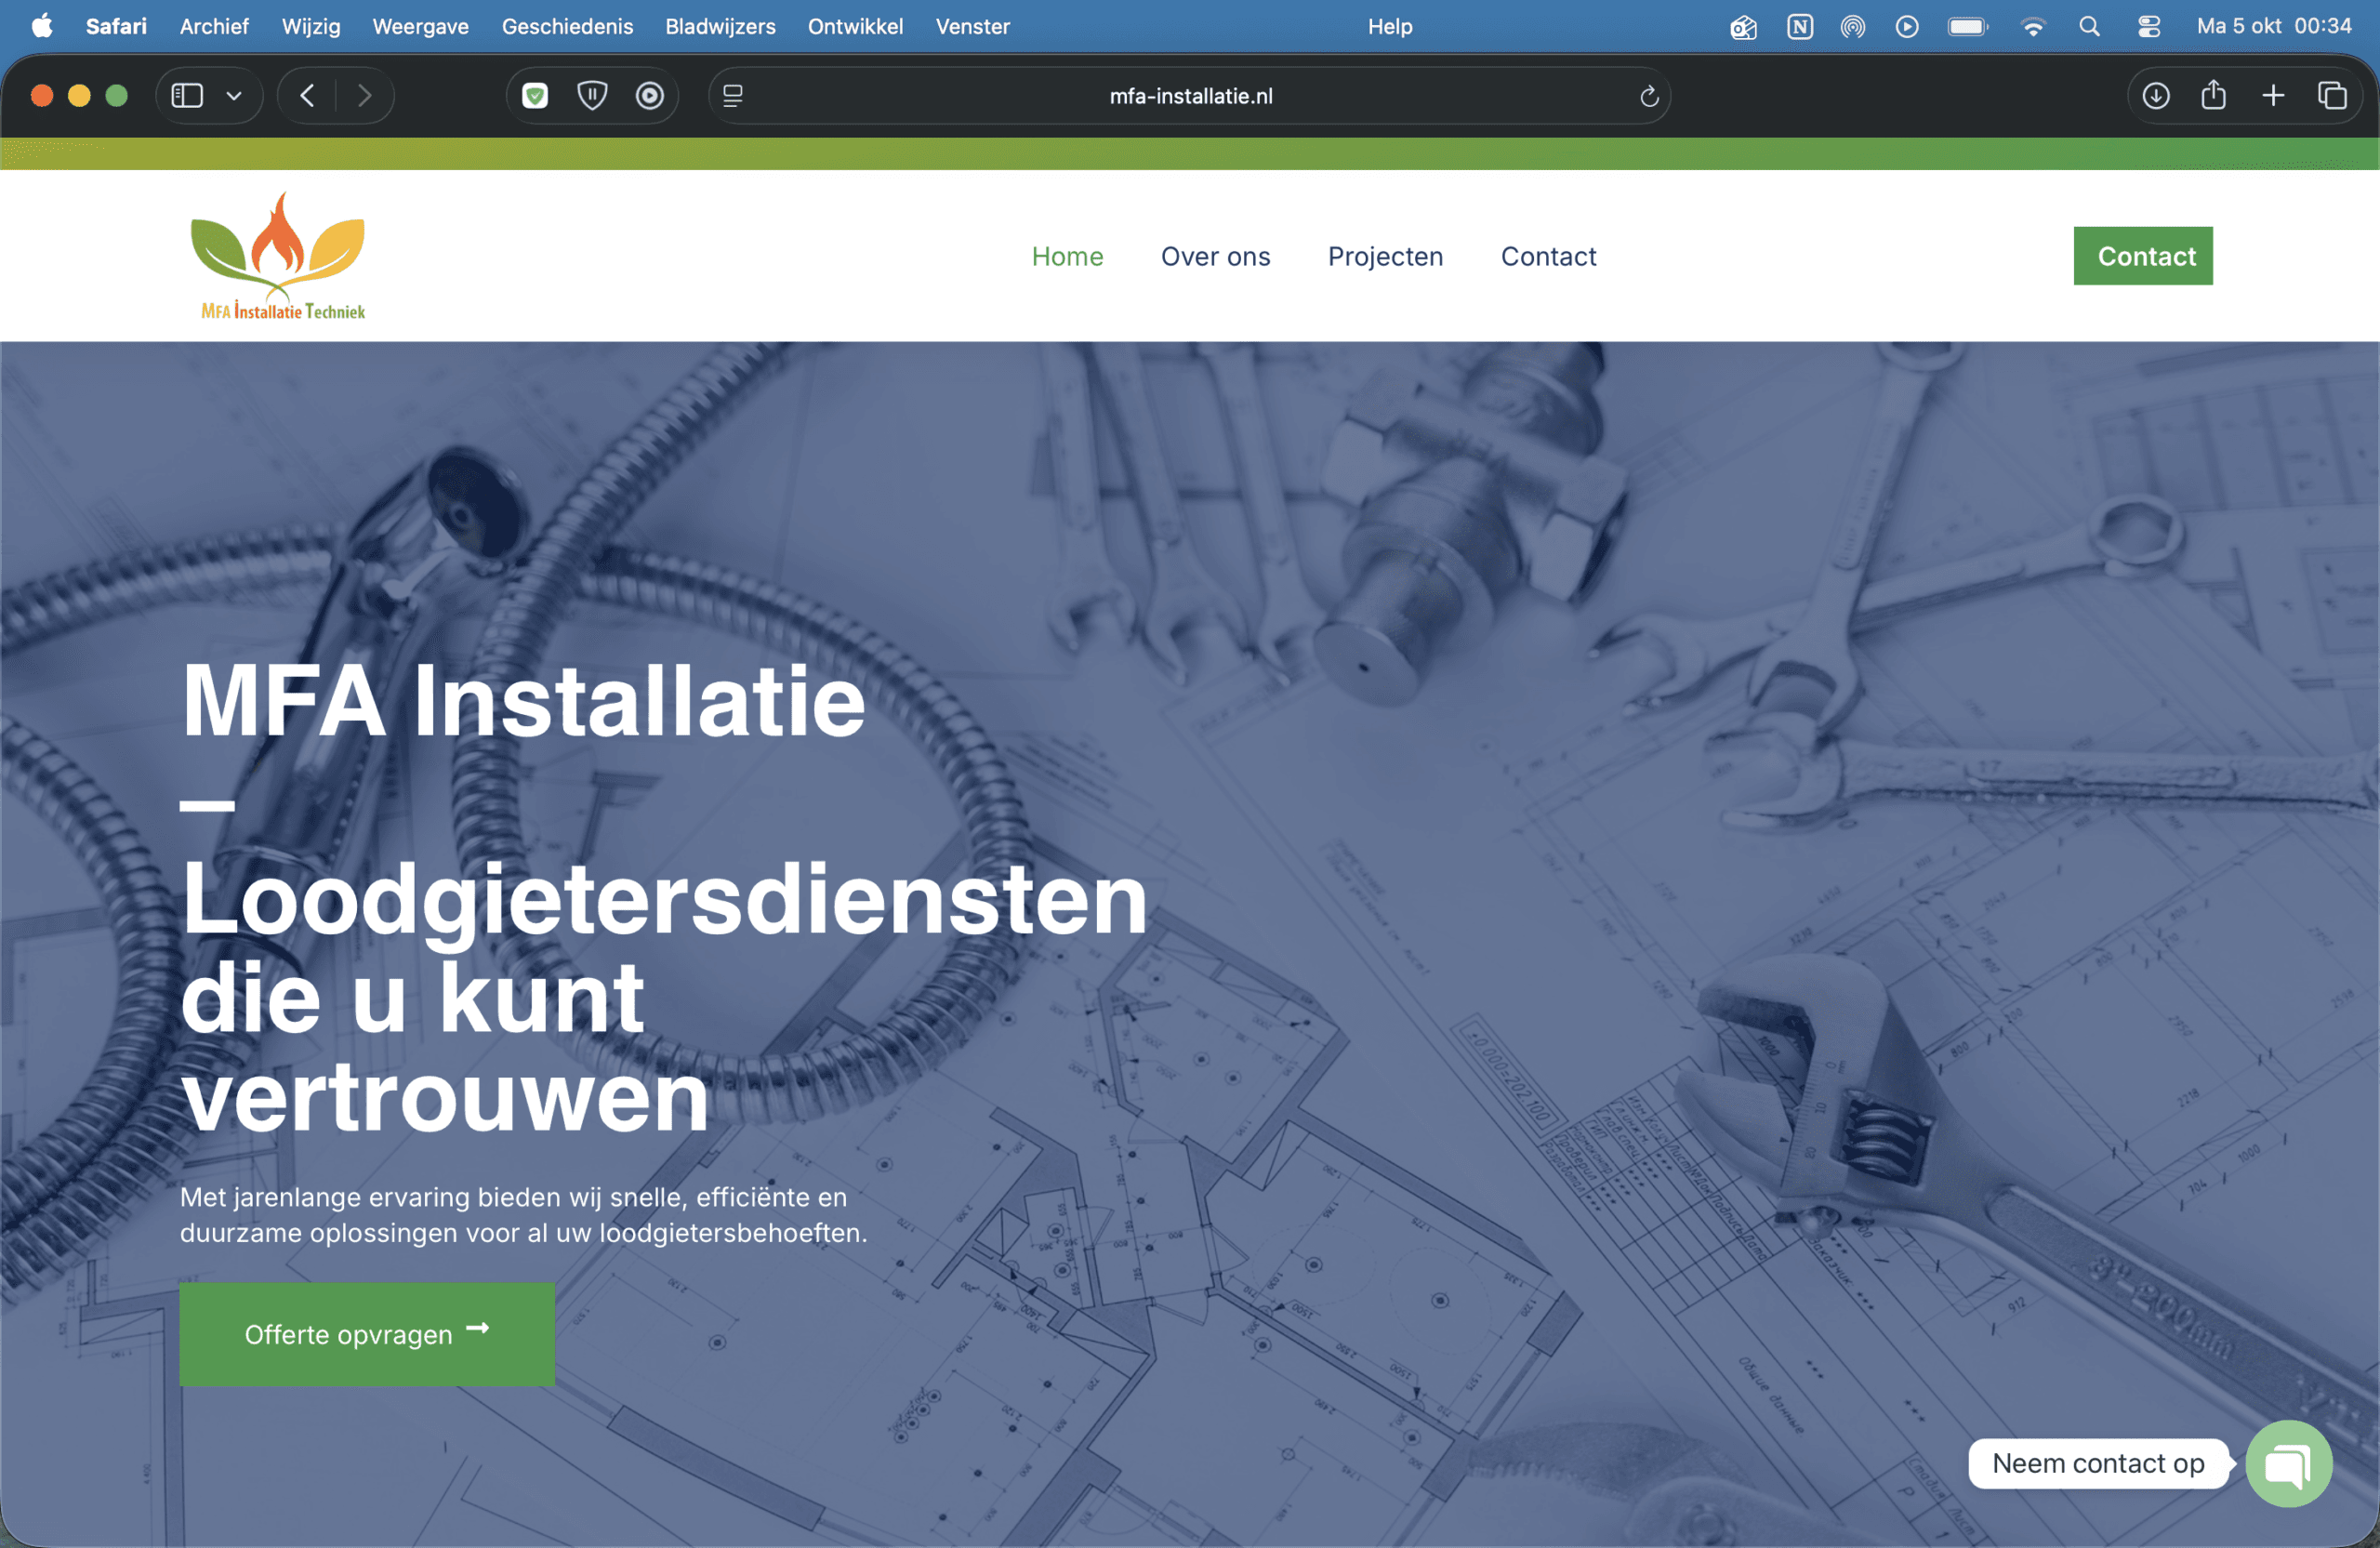Screen dimensions: 2380x1548
Task: Open the Apple menu
Action: pyautogui.click(x=42, y=26)
